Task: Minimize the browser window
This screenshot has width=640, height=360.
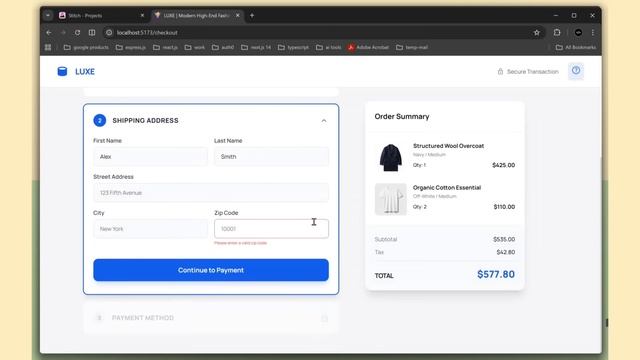Action: pos(556,16)
